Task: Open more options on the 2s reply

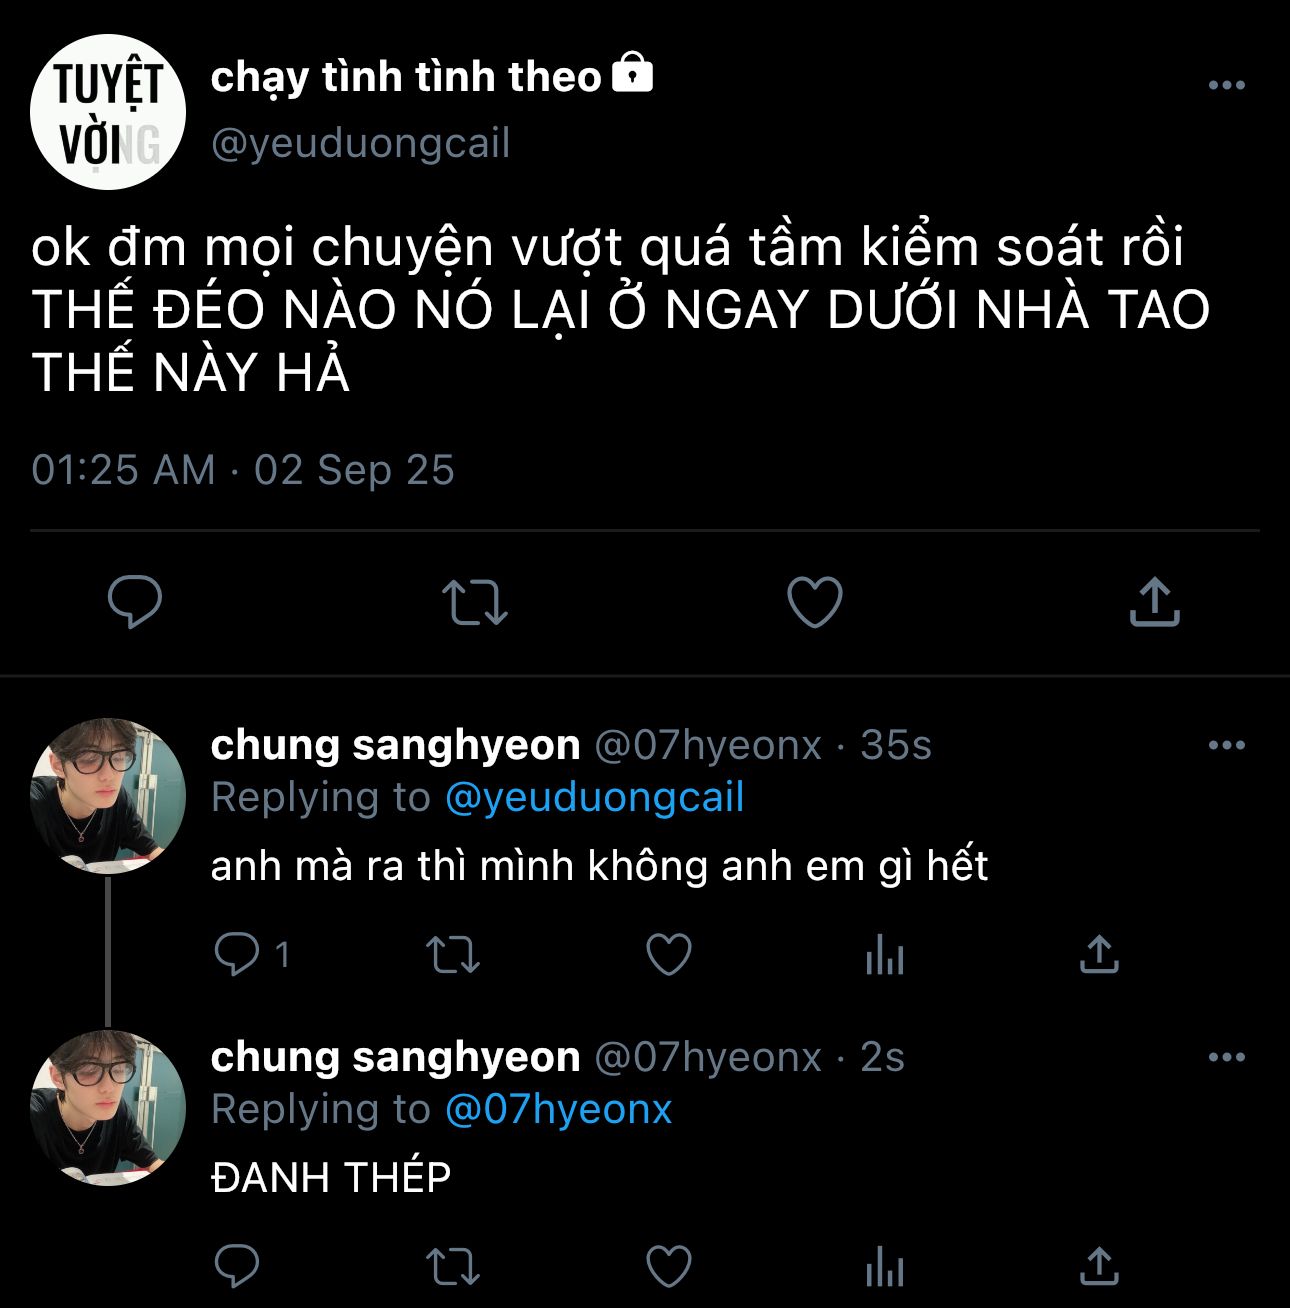Action: [x=1226, y=1057]
